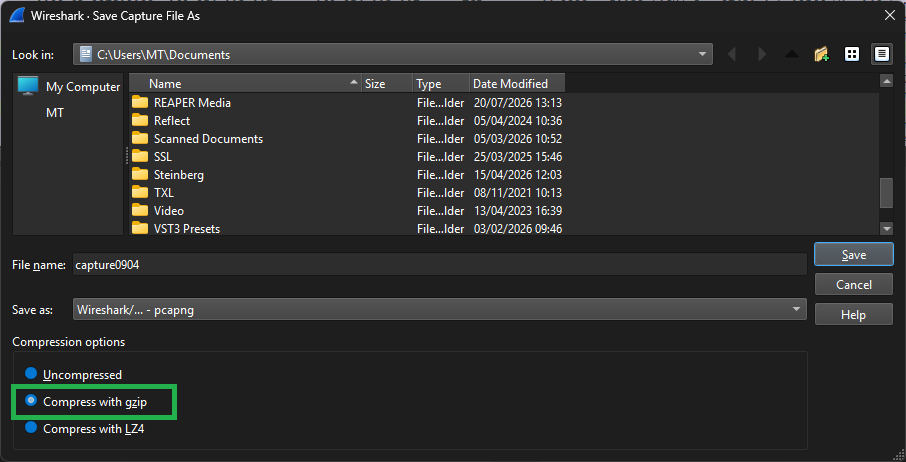
Task: Create a new folder icon
Action: pyautogui.click(x=822, y=55)
